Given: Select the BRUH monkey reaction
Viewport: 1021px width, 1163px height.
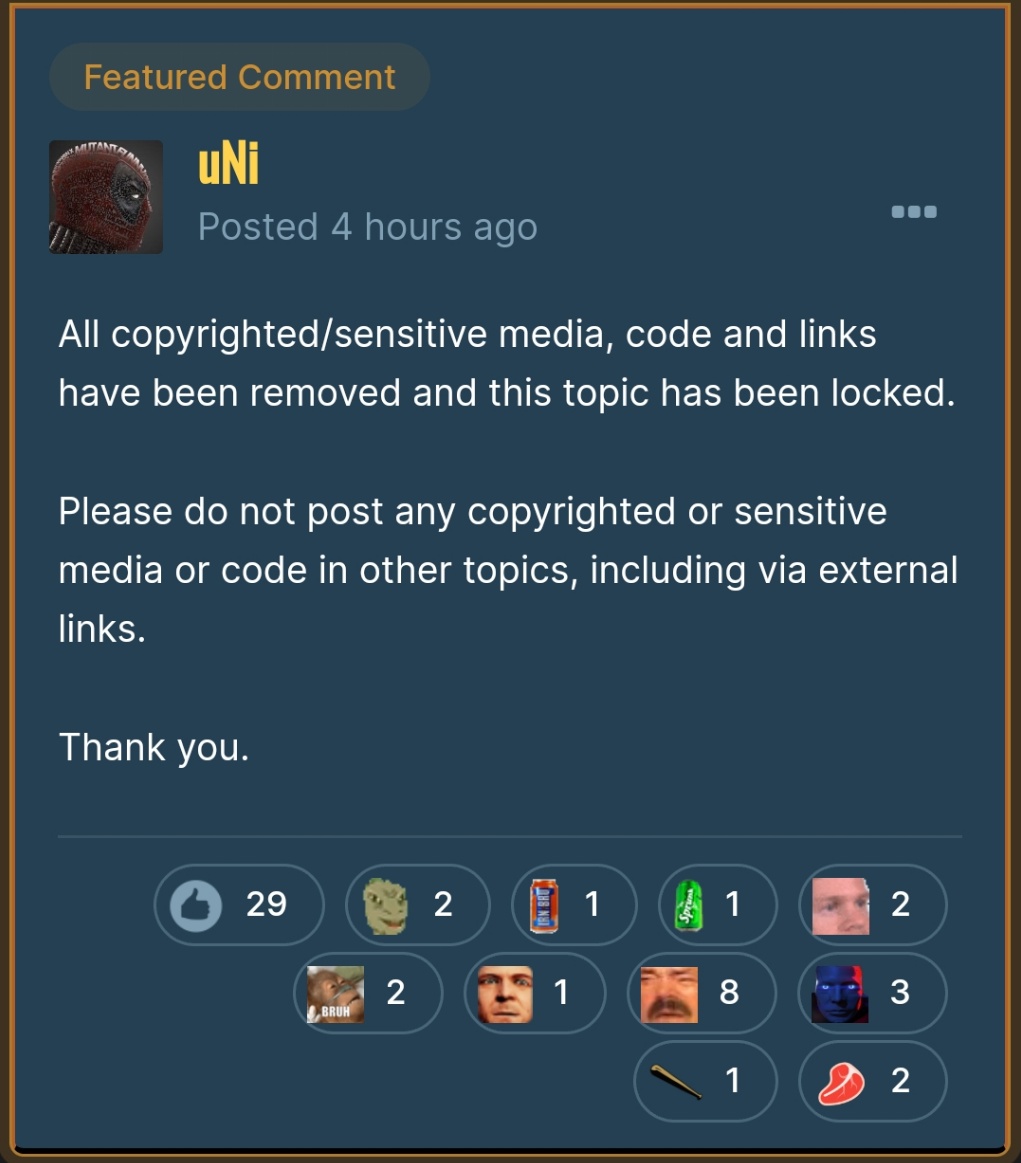Looking at the screenshot, I should pos(369,993).
